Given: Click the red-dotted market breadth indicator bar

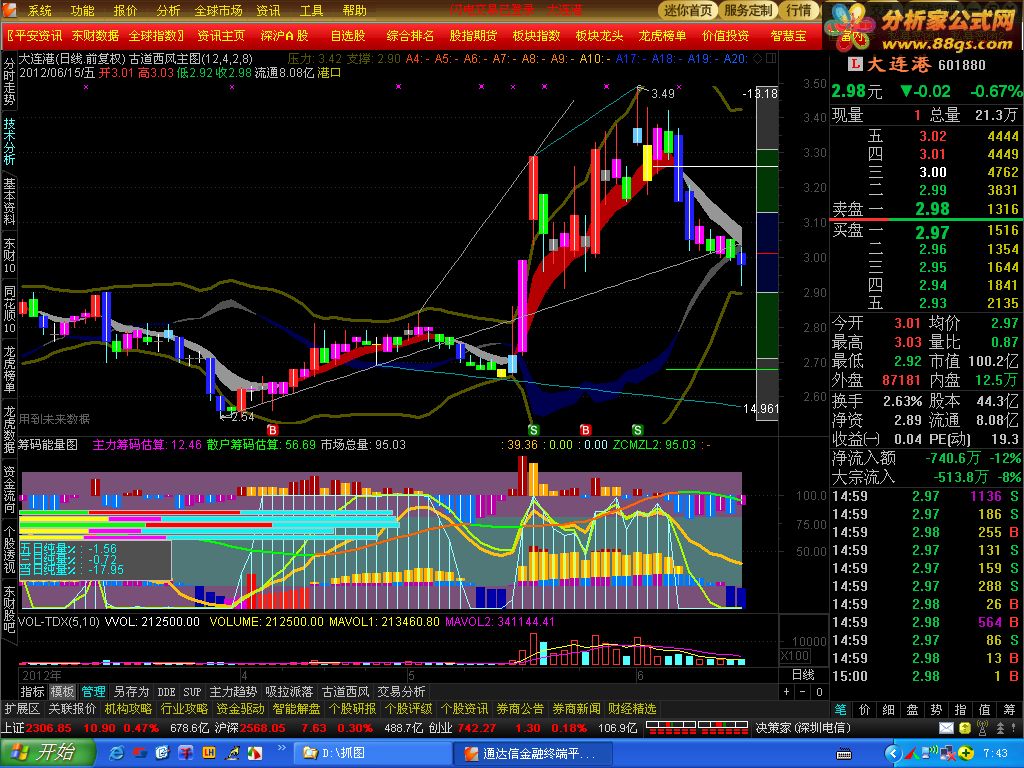Looking at the screenshot, I should (x=696, y=728).
